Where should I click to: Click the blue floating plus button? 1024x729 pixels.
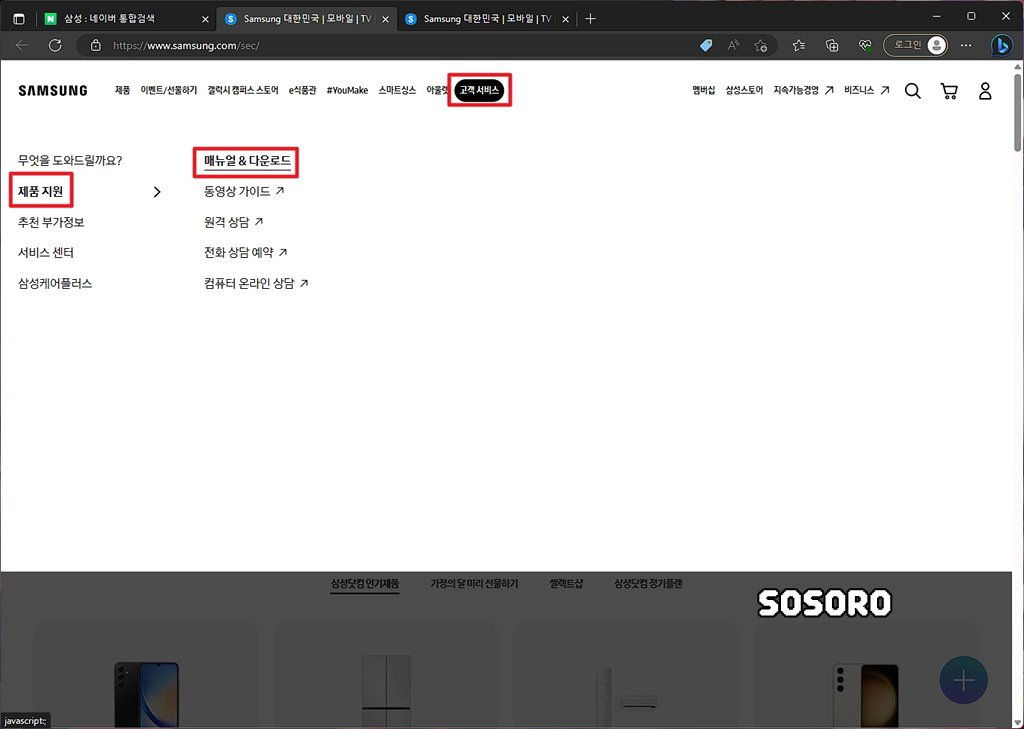pos(963,680)
